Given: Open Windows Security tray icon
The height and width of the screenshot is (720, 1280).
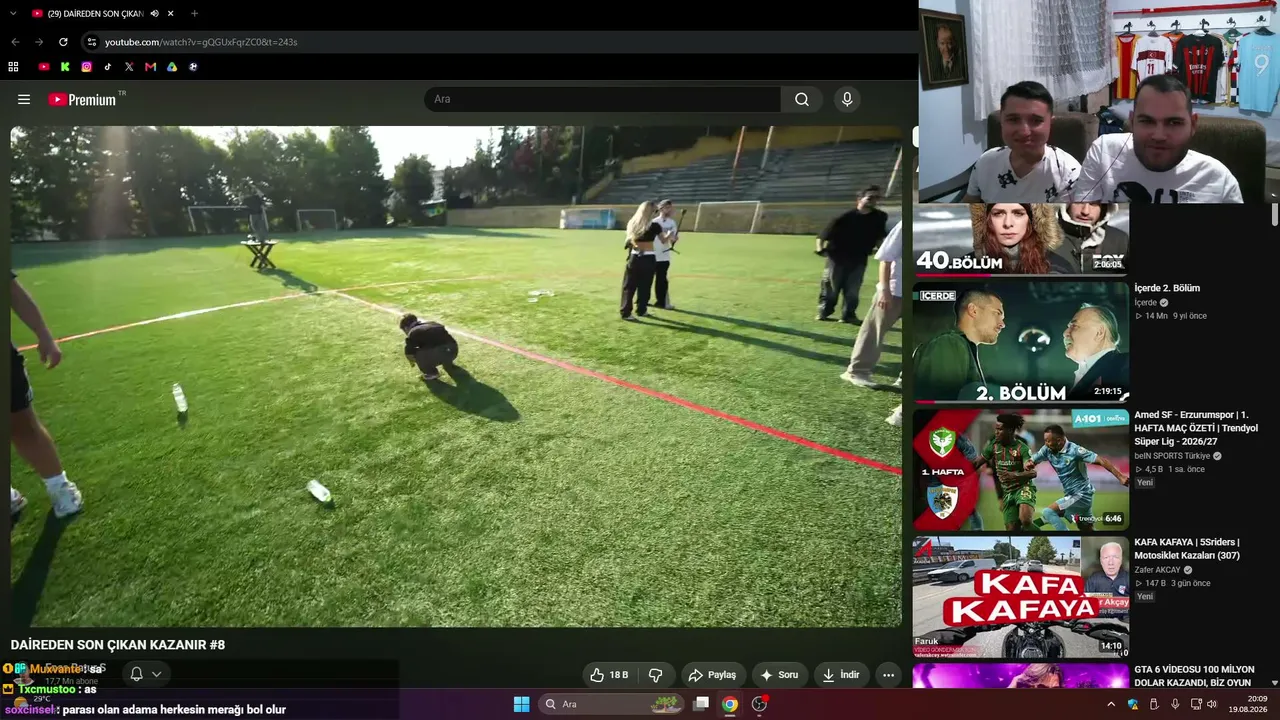Looking at the screenshot, I should coord(1132,704).
